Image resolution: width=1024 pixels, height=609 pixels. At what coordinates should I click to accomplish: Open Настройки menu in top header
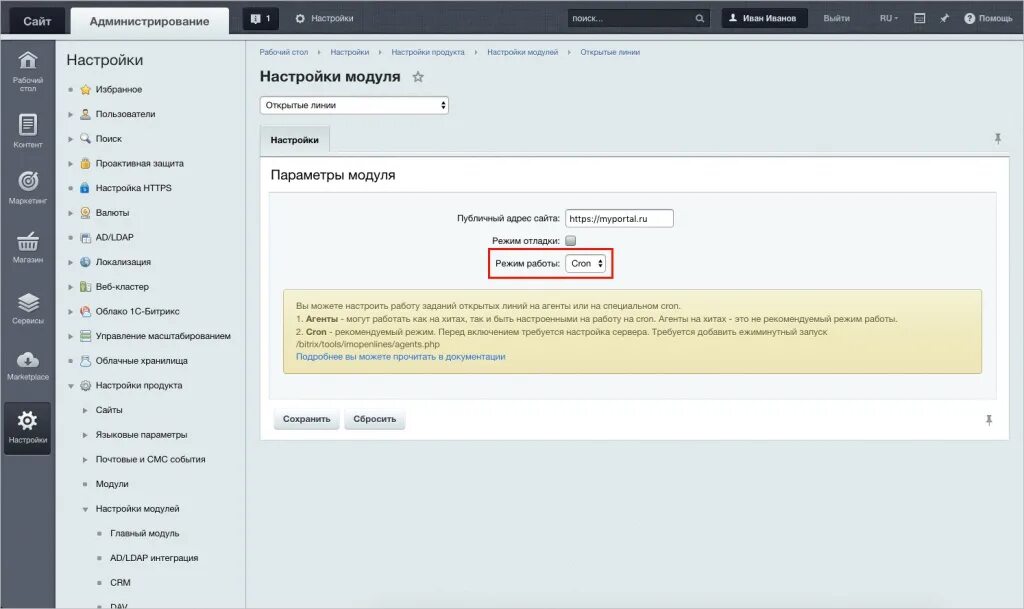pos(324,18)
